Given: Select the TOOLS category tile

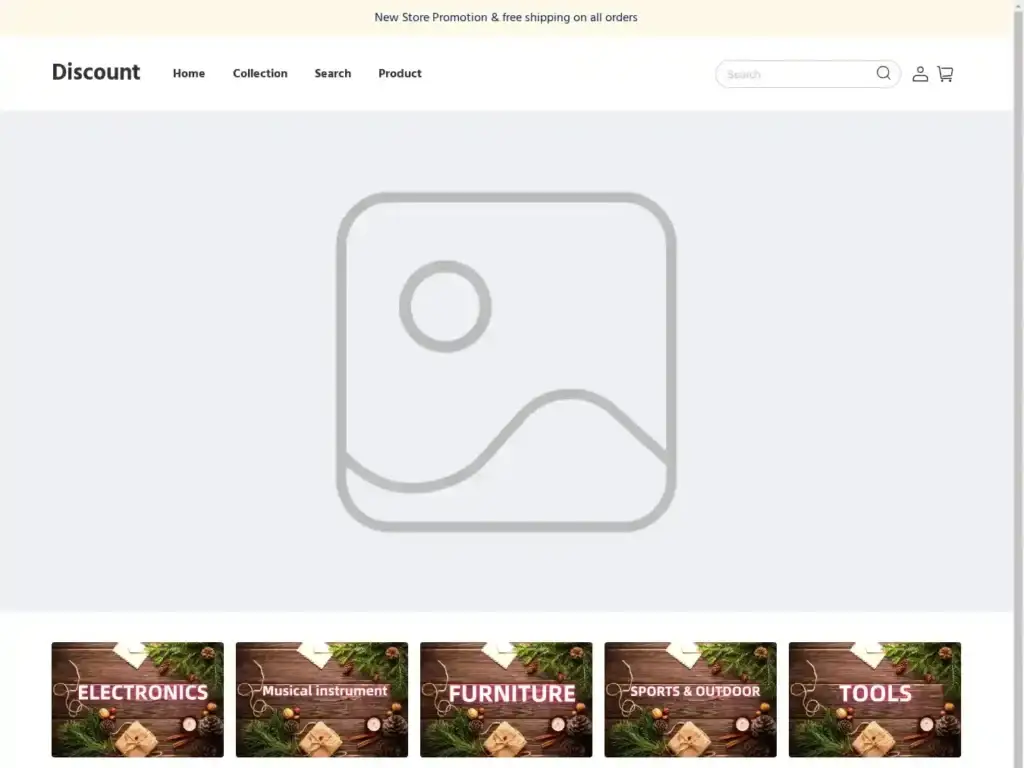Looking at the screenshot, I should pos(875,700).
